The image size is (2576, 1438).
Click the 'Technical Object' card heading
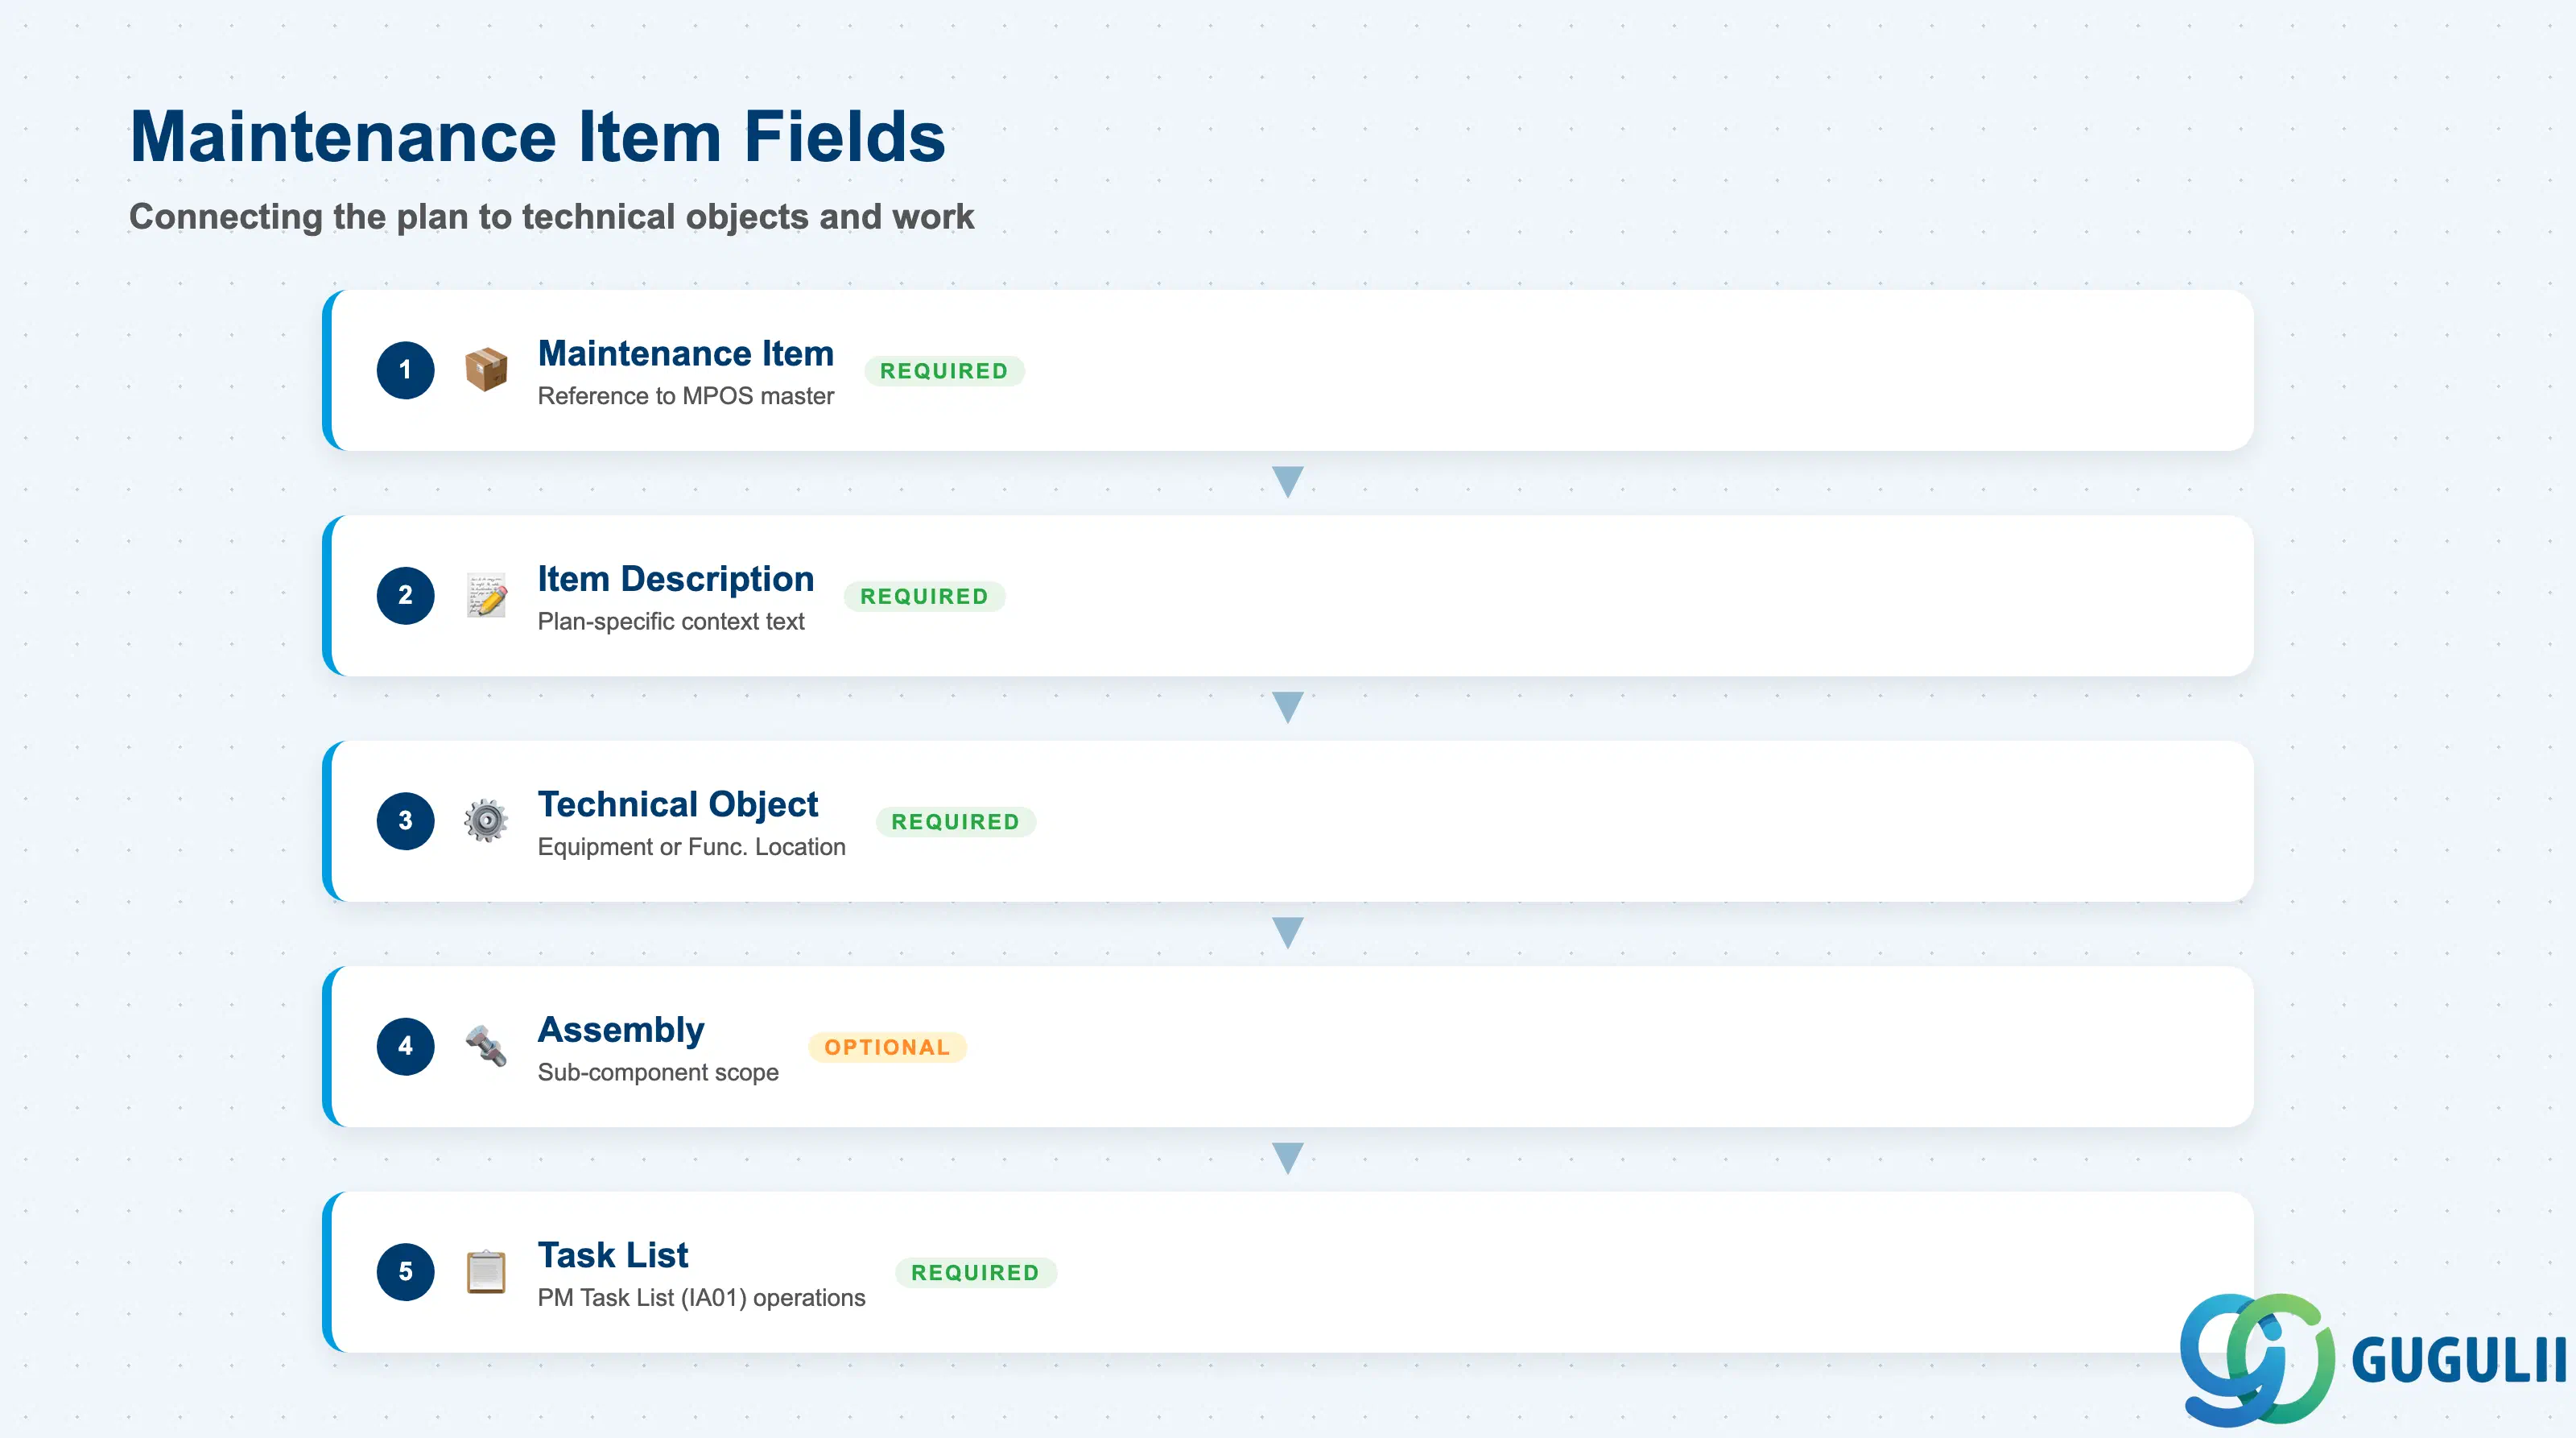678,804
